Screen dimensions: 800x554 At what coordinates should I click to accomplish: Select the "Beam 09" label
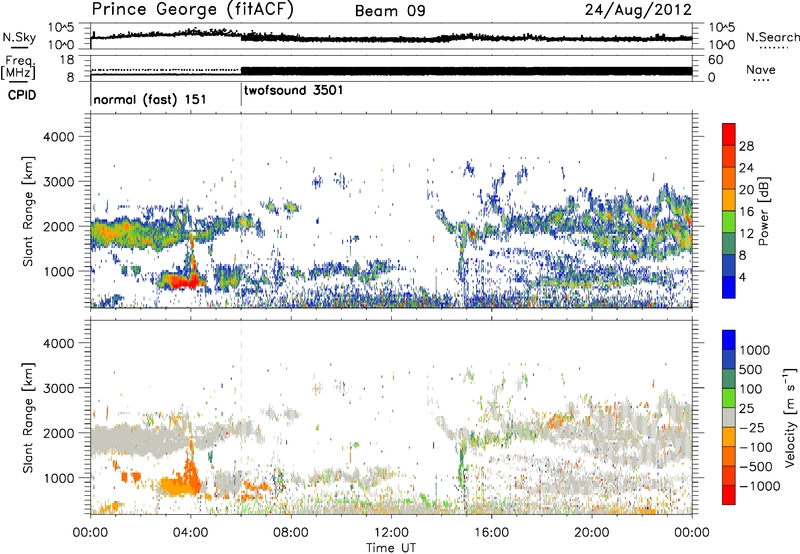pyautogui.click(x=390, y=11)
